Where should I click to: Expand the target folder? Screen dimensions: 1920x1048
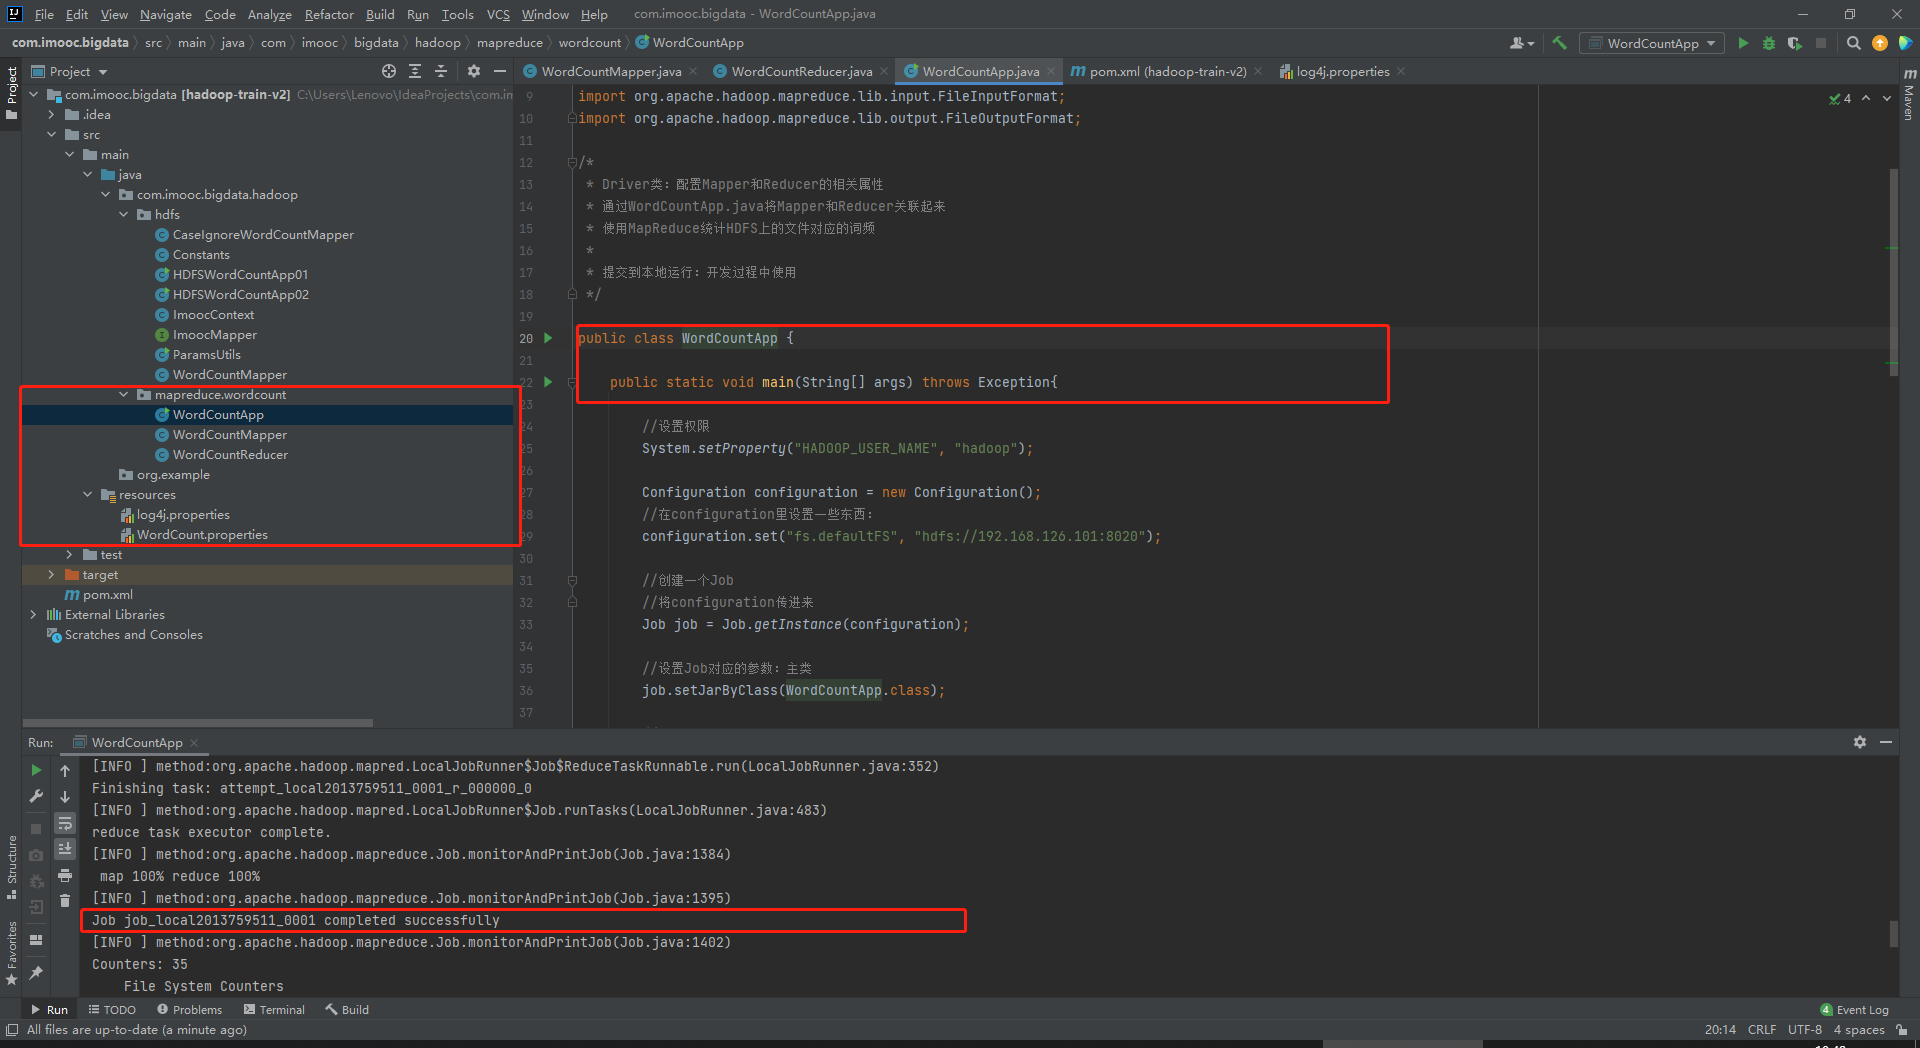point(51,575)
